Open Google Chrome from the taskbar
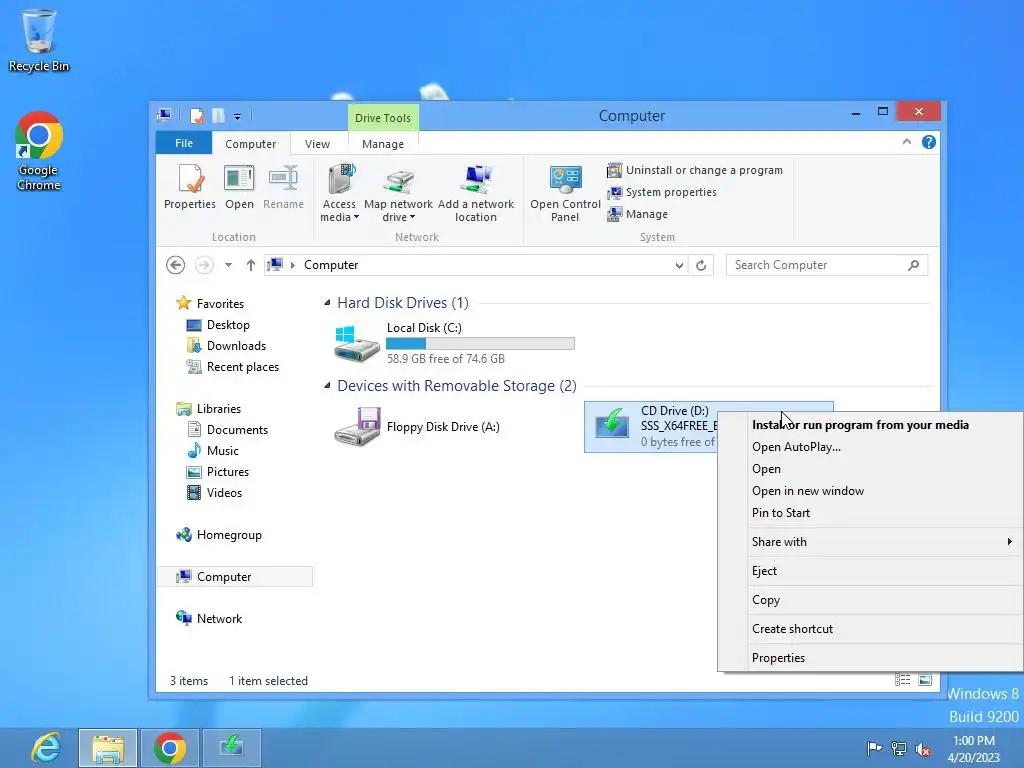Viewport: 1024px width, 768px height. coord(170,748)
